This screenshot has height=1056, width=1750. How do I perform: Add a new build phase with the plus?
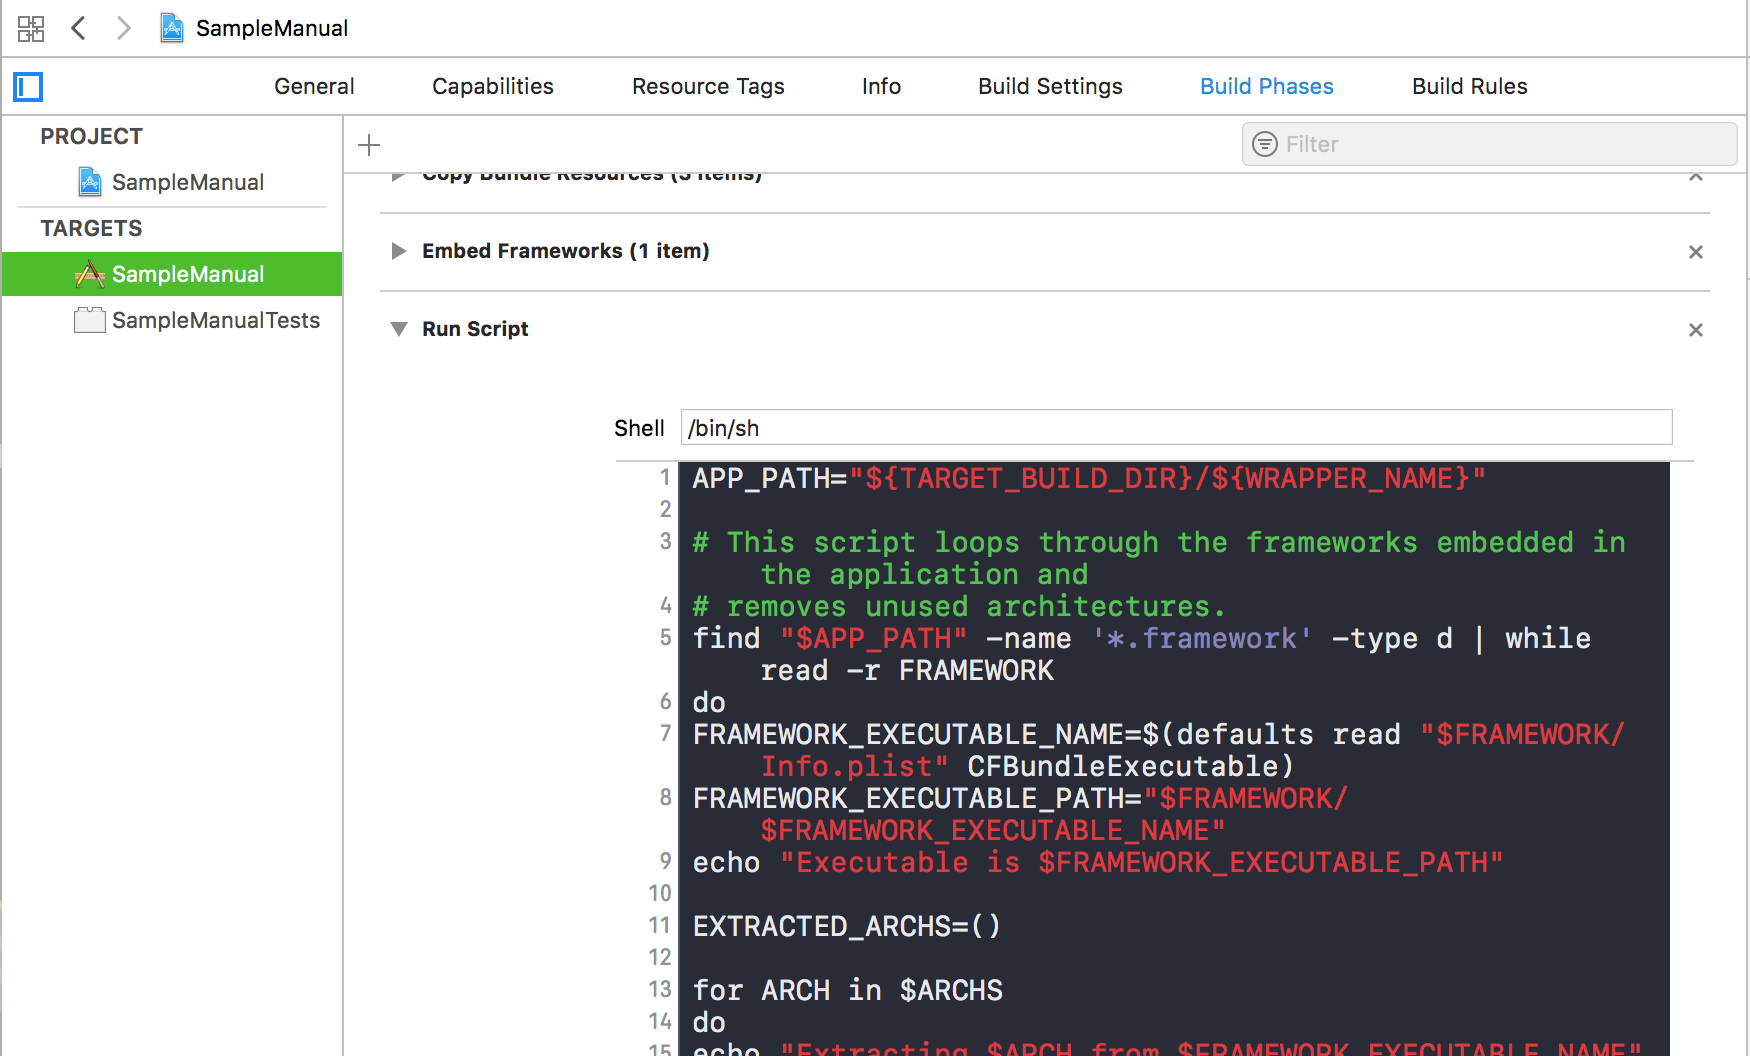point(368,144)
